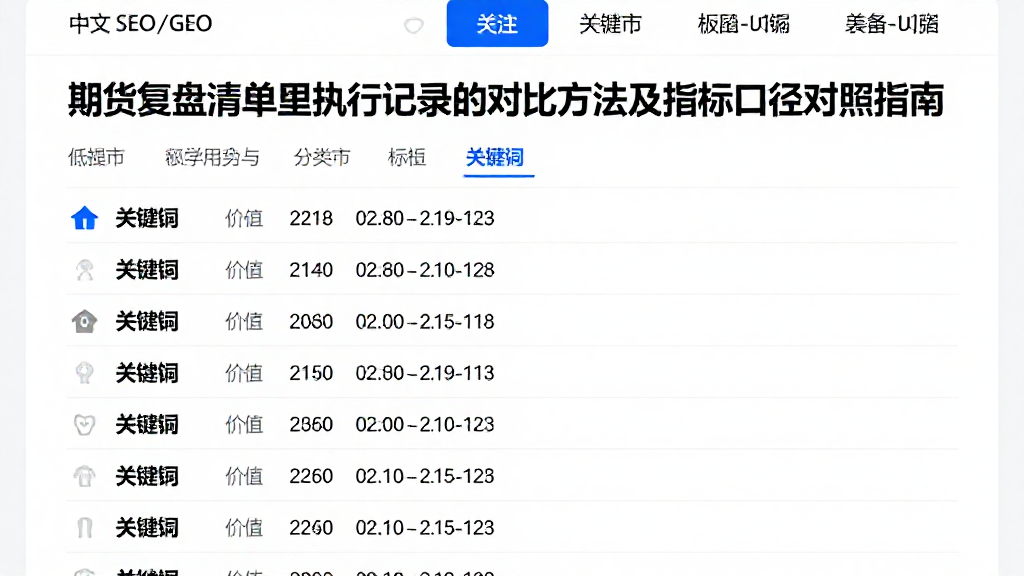Click the value 2140
Viewport: 1024px width, 576px height.
(x=311, y=270)
